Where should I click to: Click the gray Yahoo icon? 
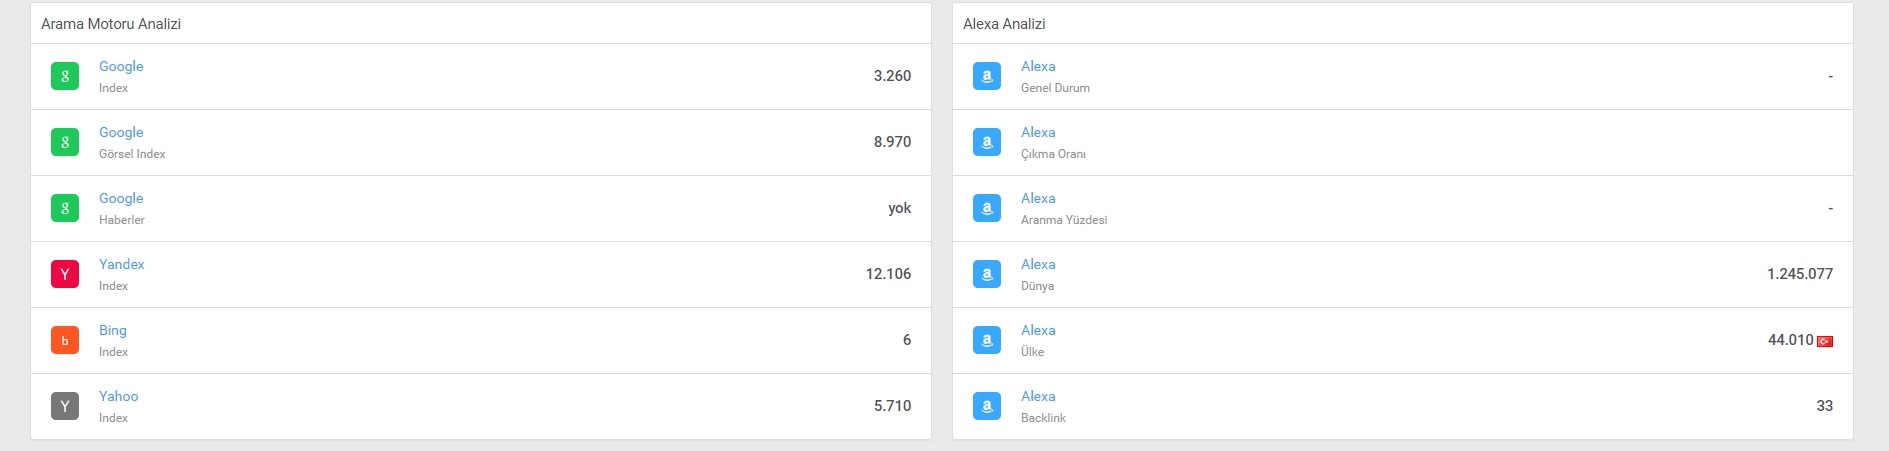click(65, 406)
